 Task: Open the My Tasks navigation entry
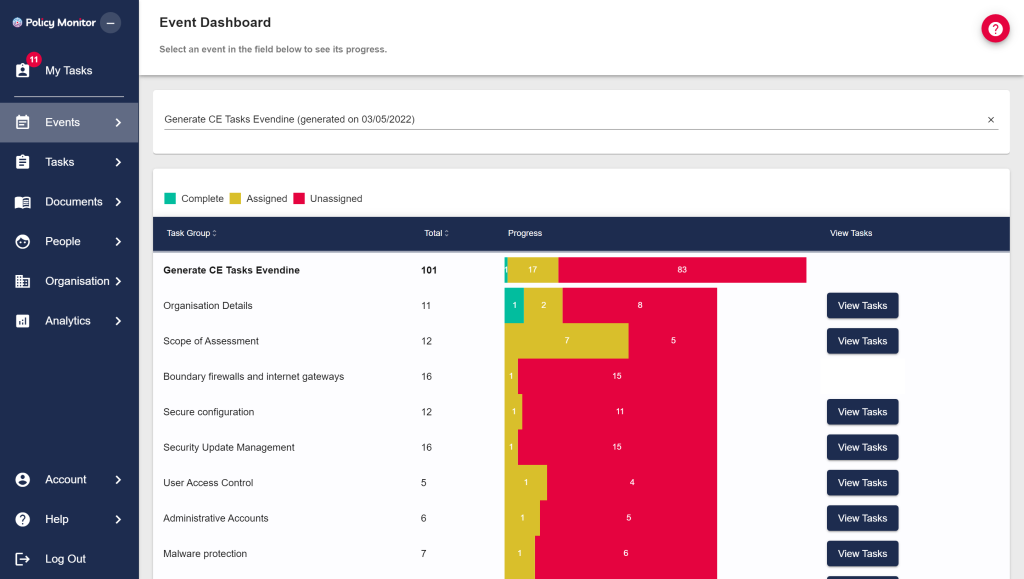[68, 70]
